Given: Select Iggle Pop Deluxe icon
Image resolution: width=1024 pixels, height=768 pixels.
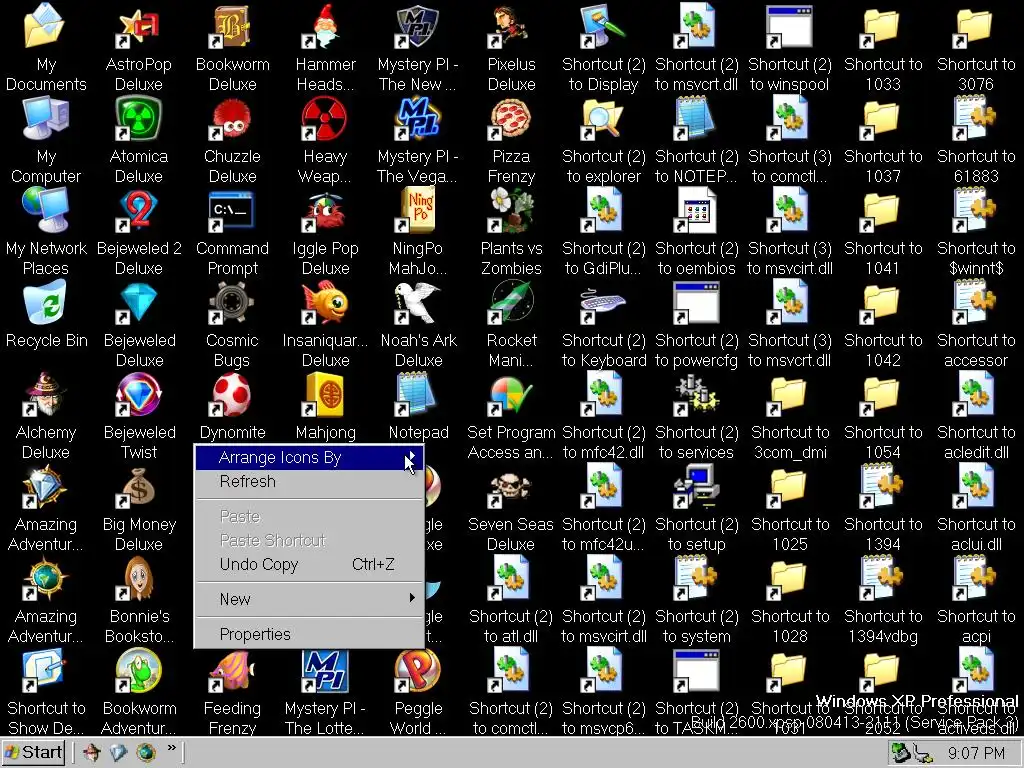Looking at the screenshot, I should 325,210.
